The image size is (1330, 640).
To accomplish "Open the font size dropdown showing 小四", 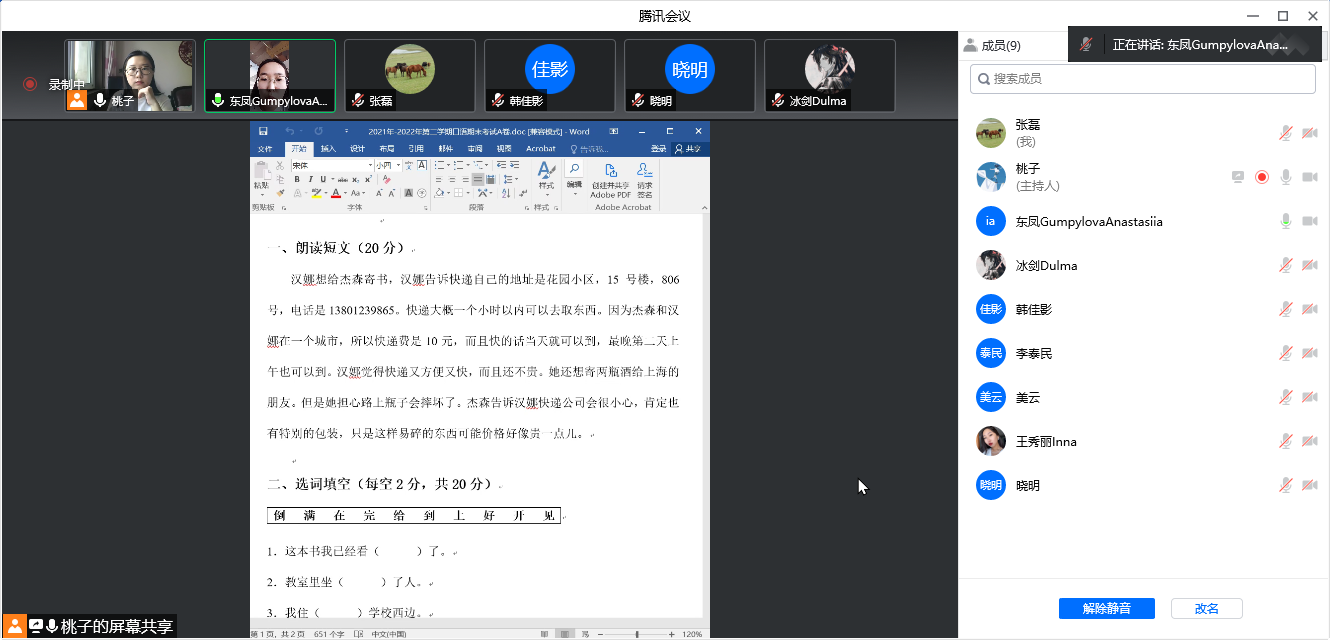I will [398, 165].
